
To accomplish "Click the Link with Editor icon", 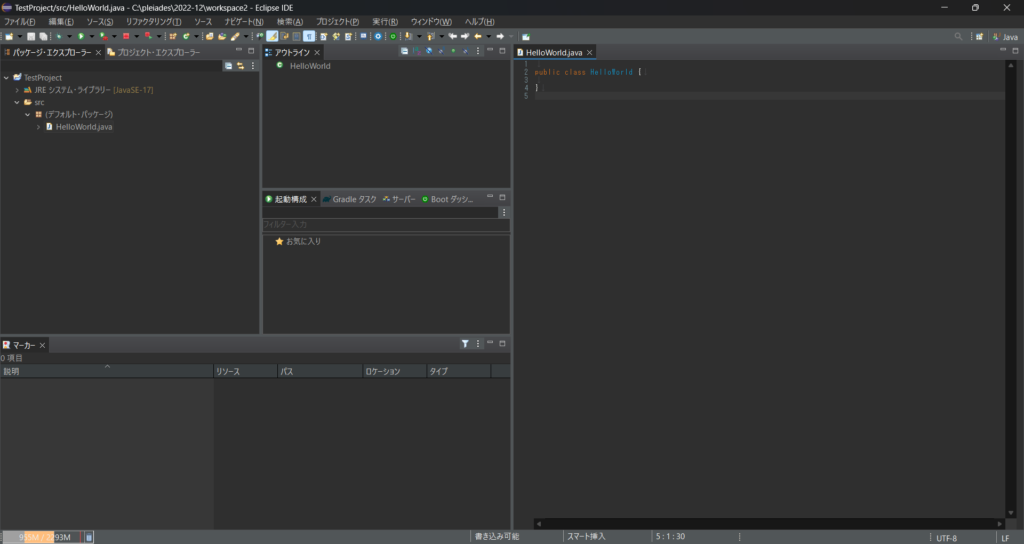I will (x=240, y=66).
